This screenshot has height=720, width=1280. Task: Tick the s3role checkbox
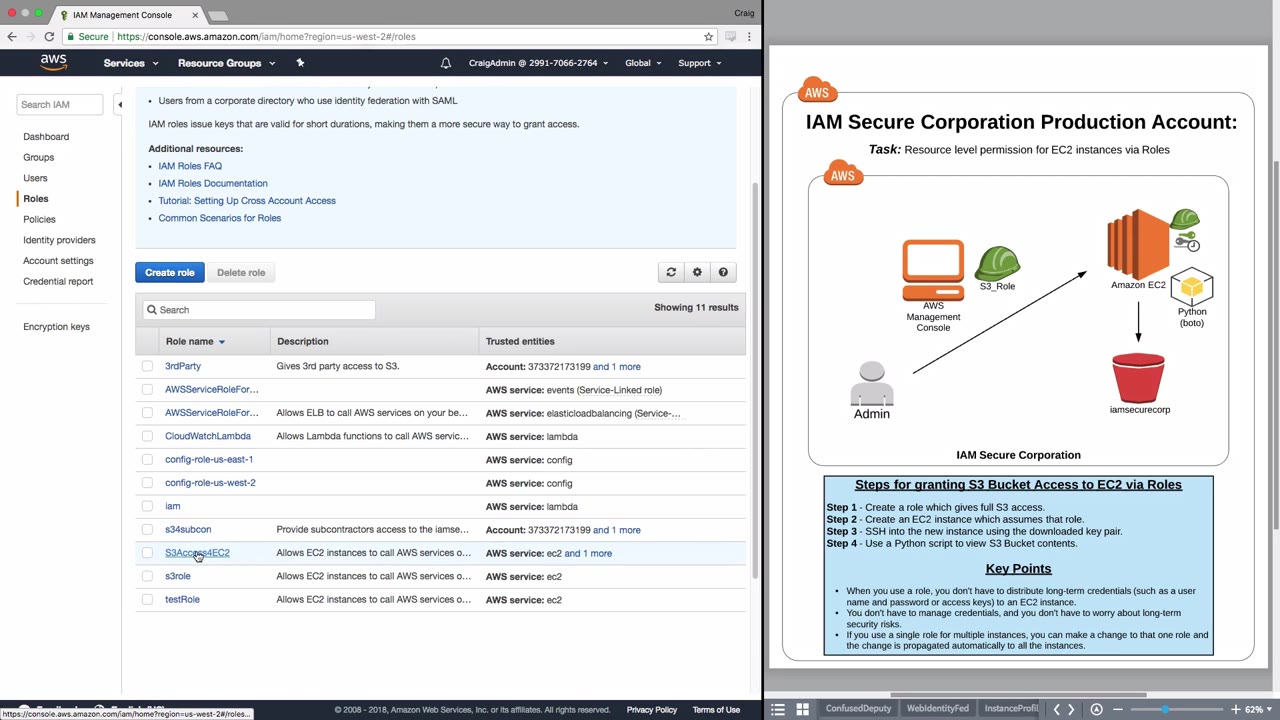point(147,576)
